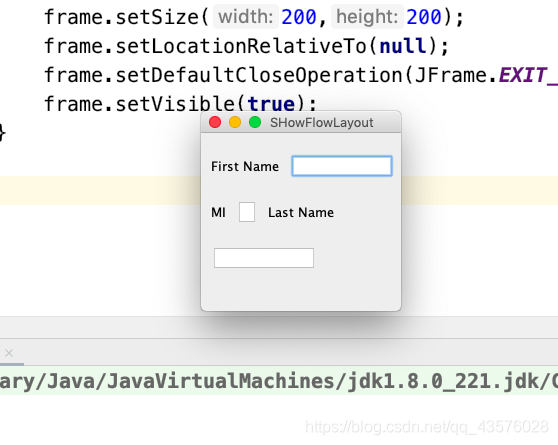Click the SHowFlowLayout window title text
This screenshot has width=558, height=445.
tap(322, 122)
